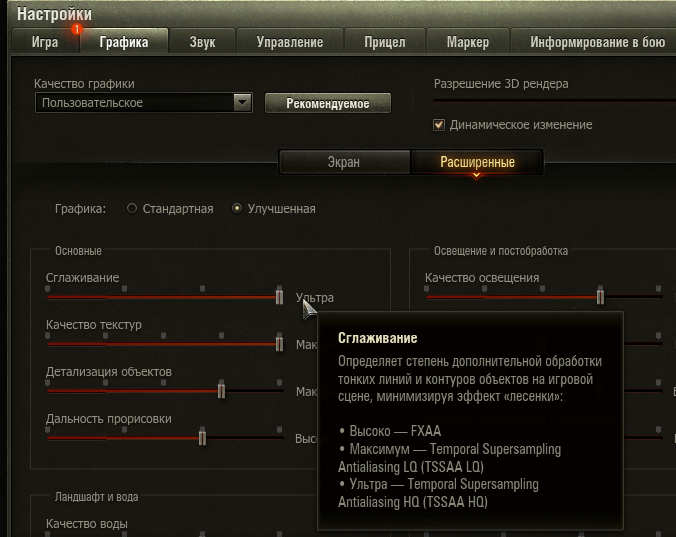Click the red notification badge on Игра tab
This screenshot has width=676, height=537.
point(77,29)
